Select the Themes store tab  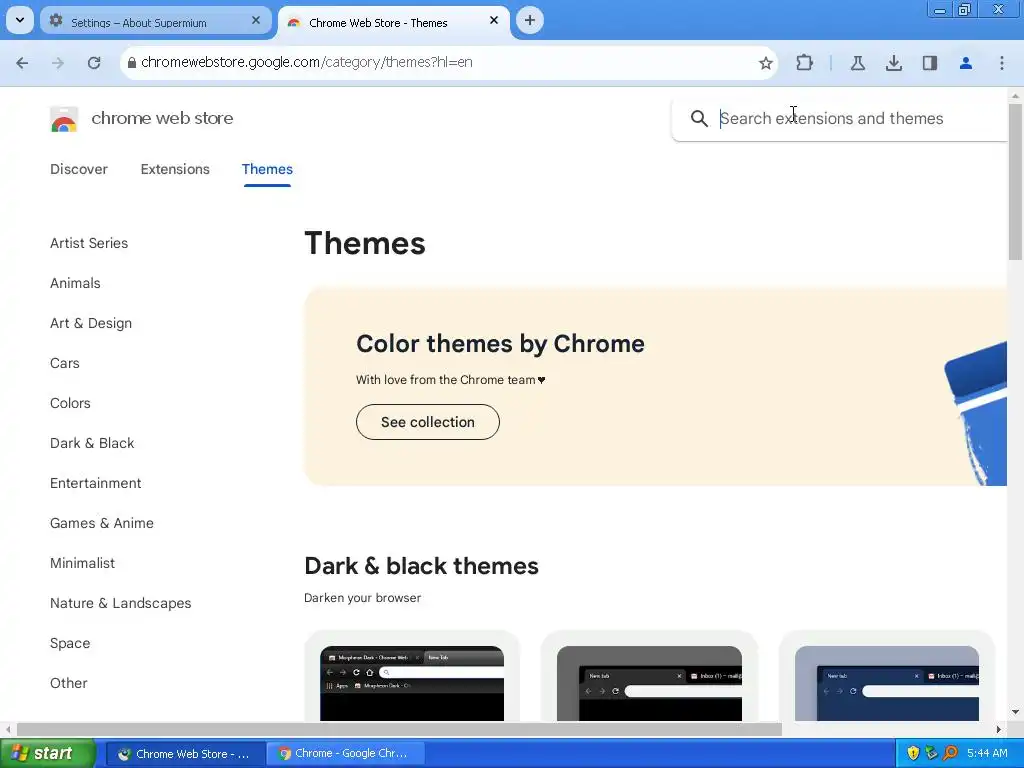tap(267, 169)
